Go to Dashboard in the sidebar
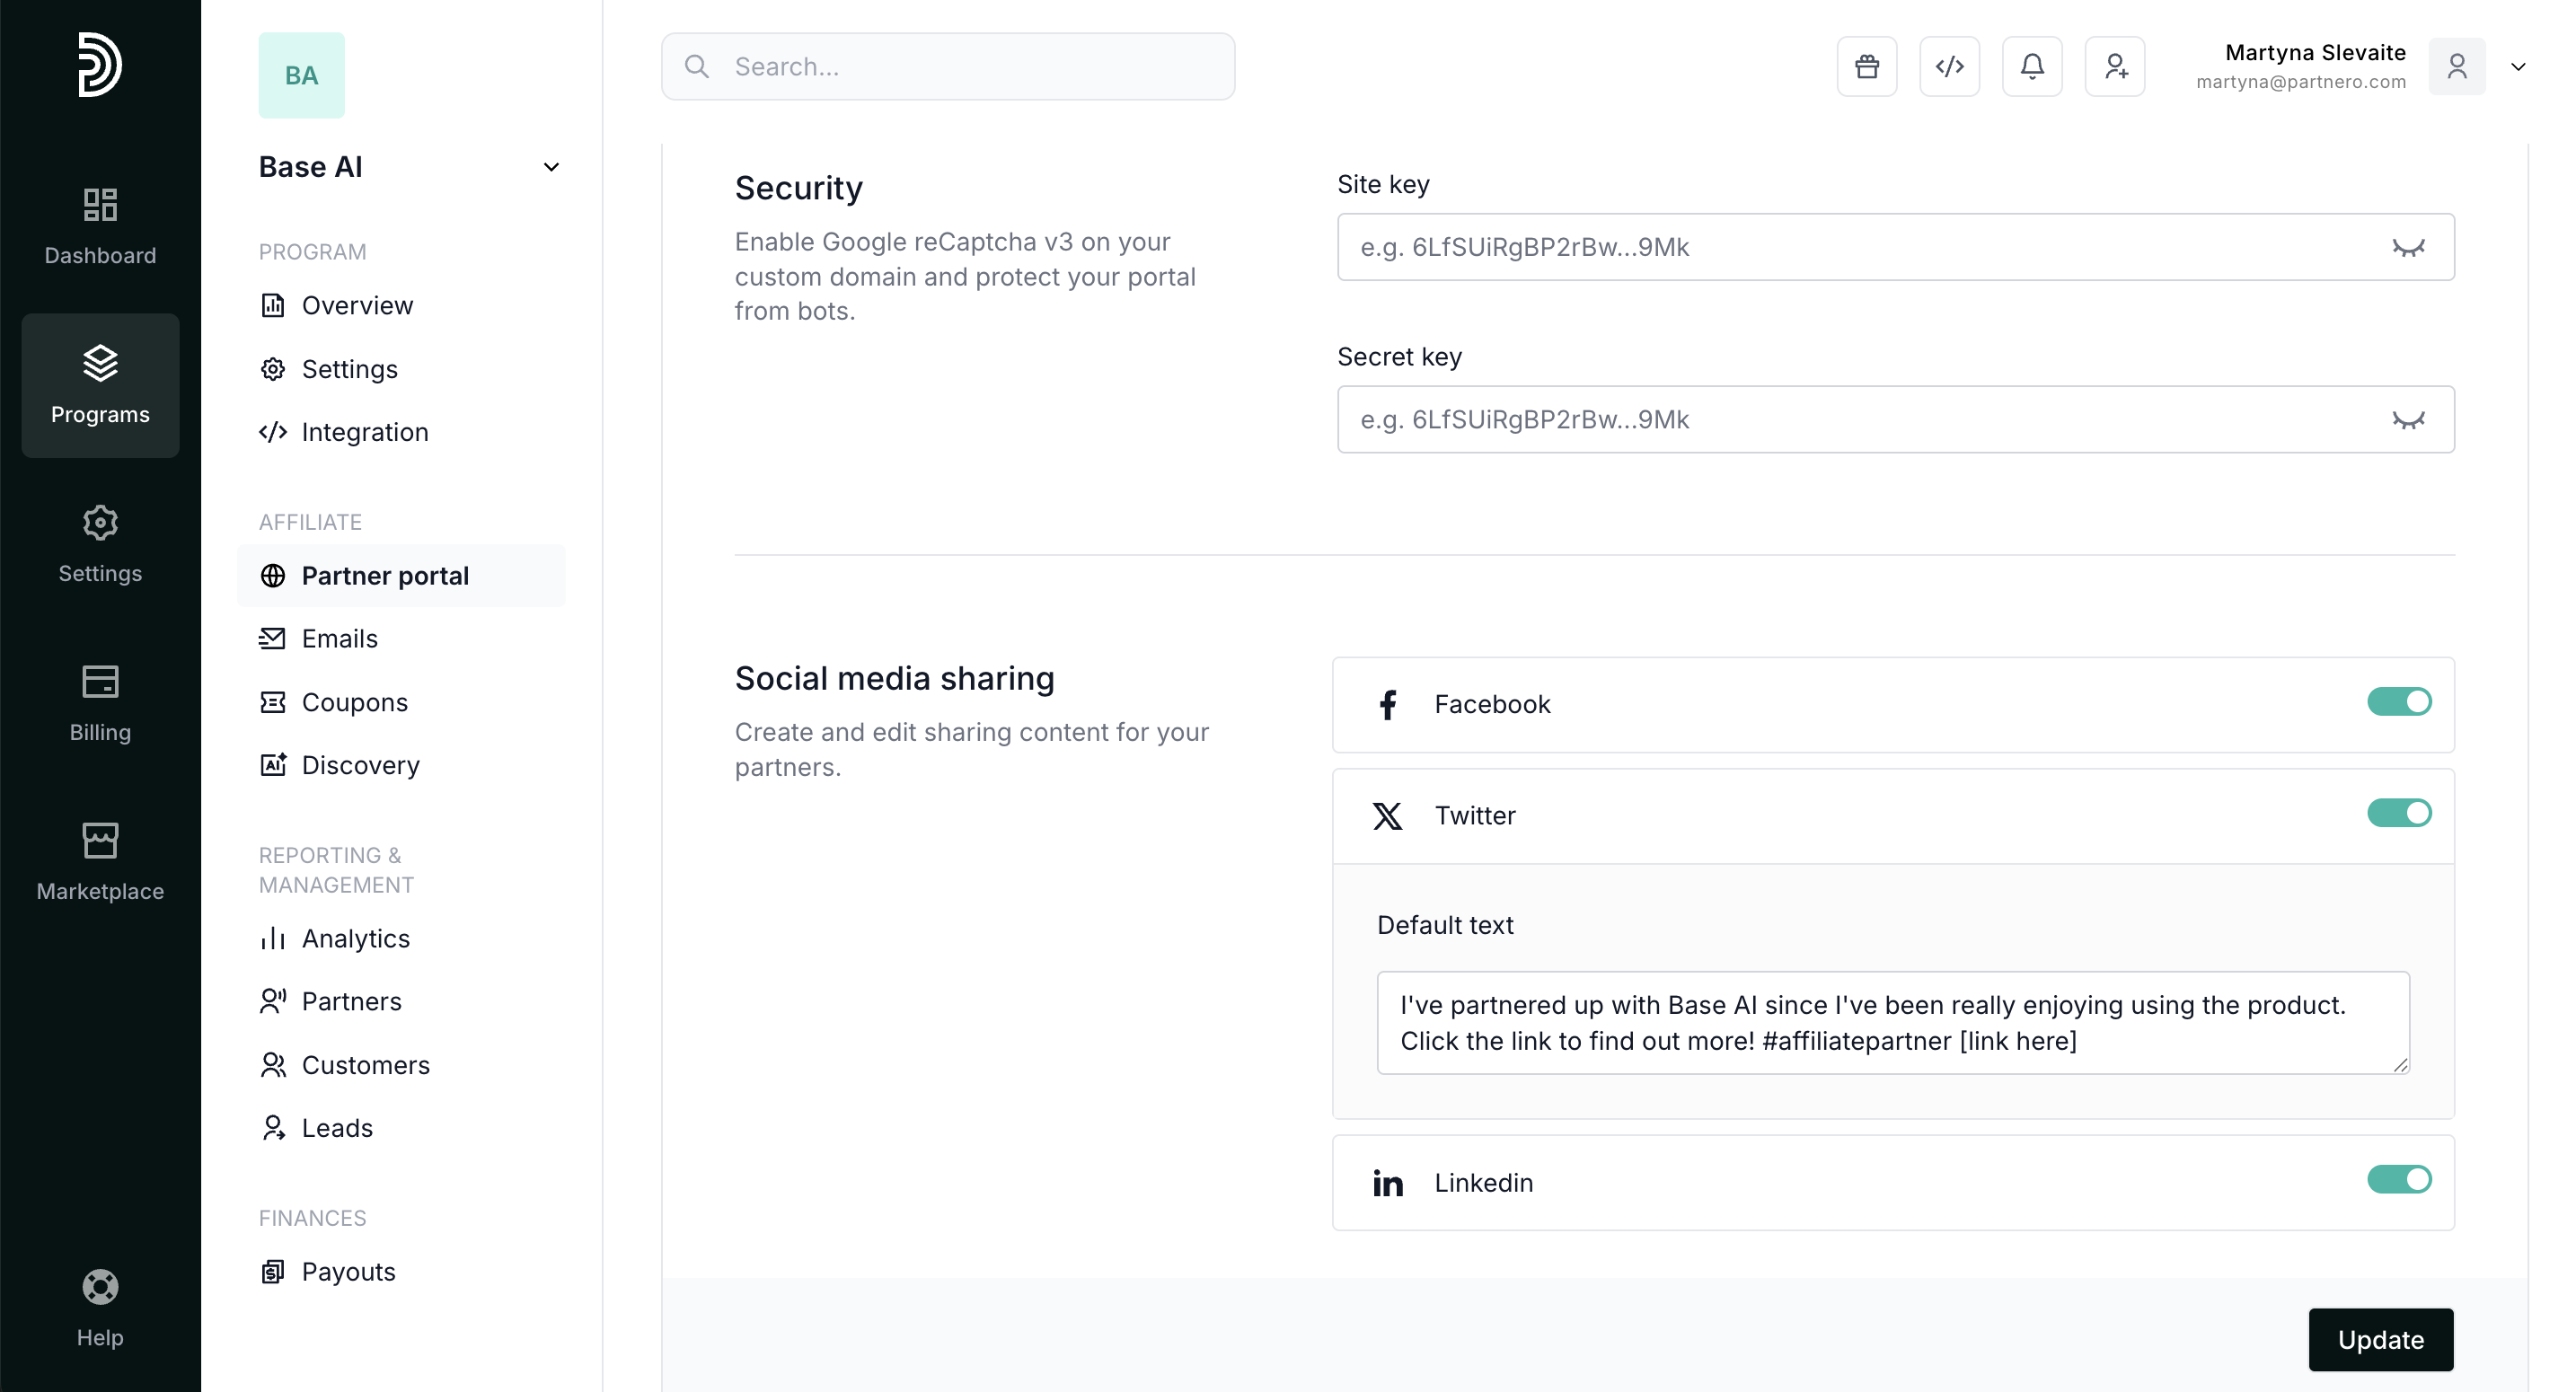Screen dimensions: 2576x1392 click(x=100, y=226)
